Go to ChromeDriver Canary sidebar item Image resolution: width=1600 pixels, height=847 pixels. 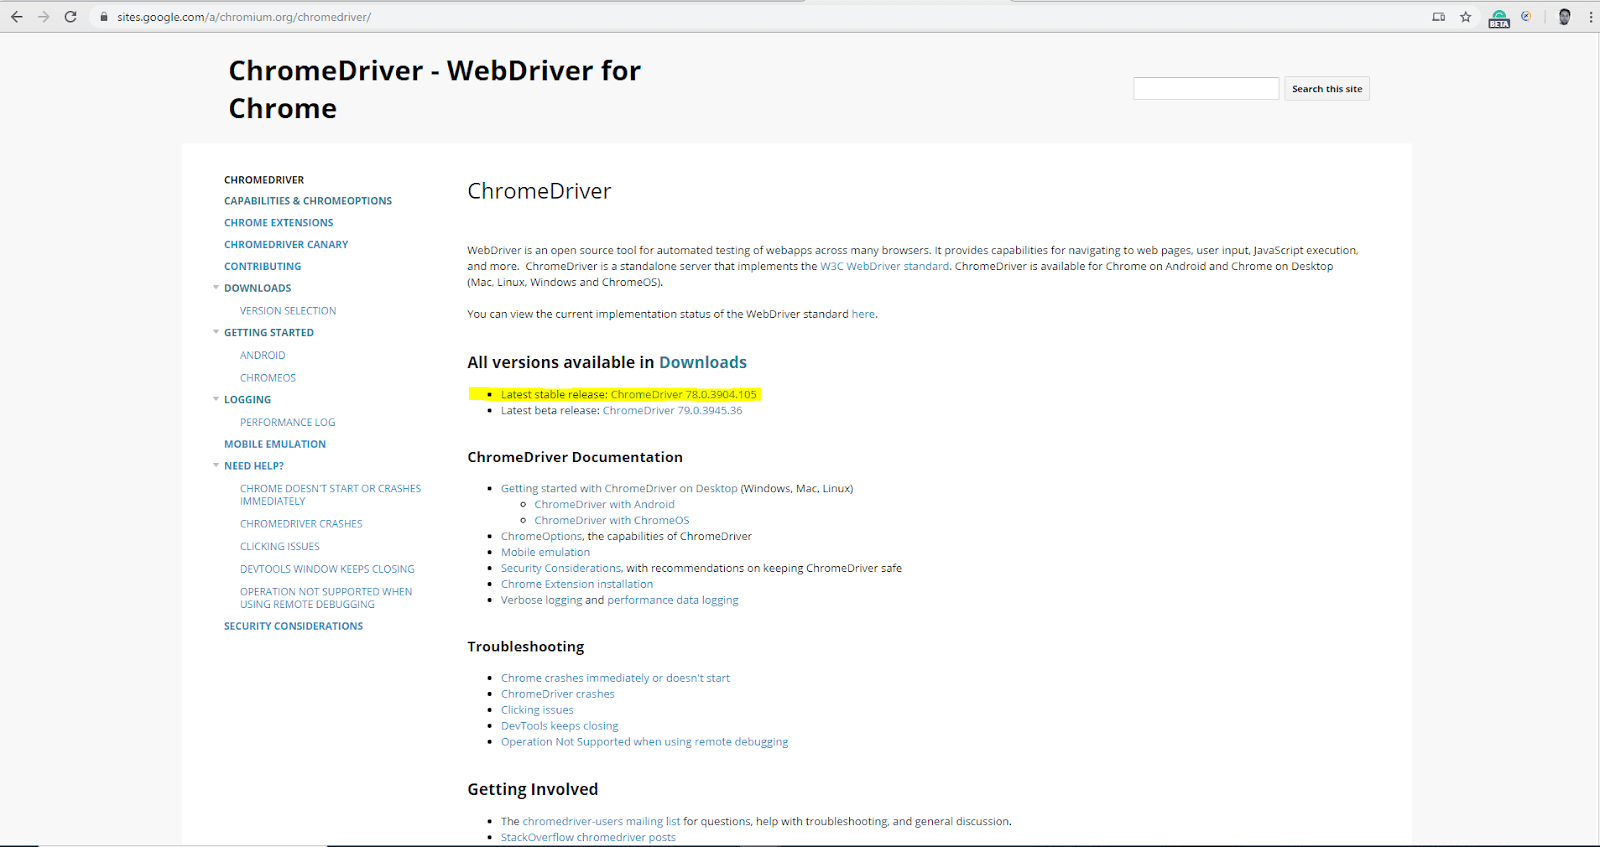click(x=286, y=244)
